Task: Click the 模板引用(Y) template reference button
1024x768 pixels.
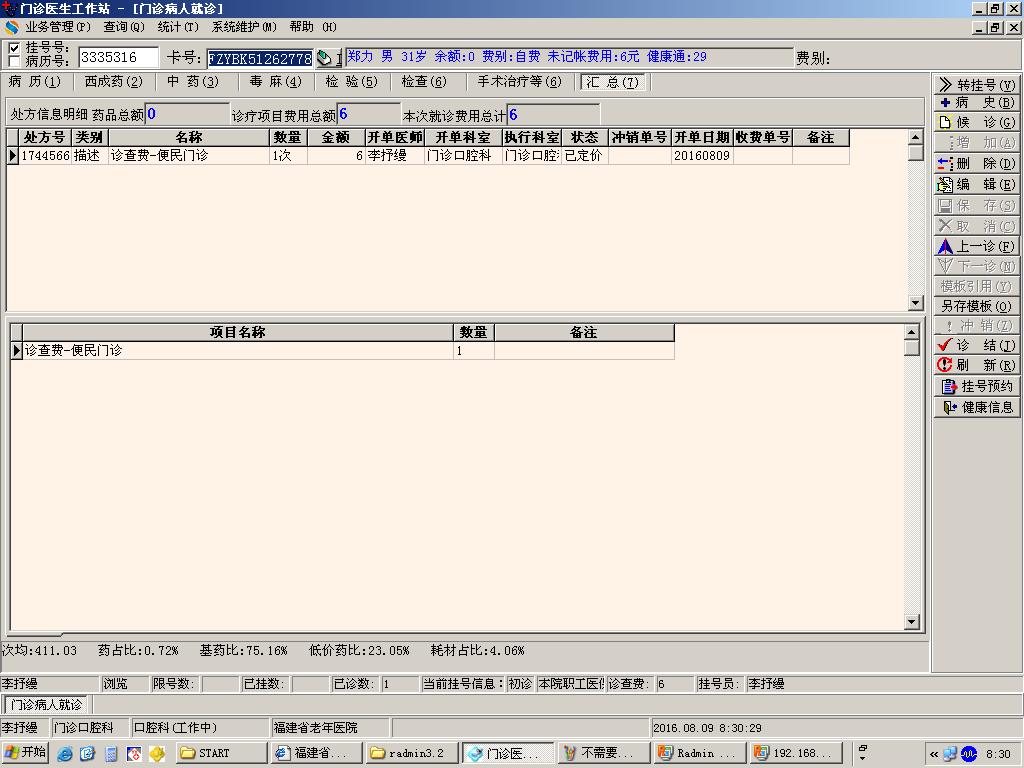Action: pyautogui.click(x=976, y=285)
